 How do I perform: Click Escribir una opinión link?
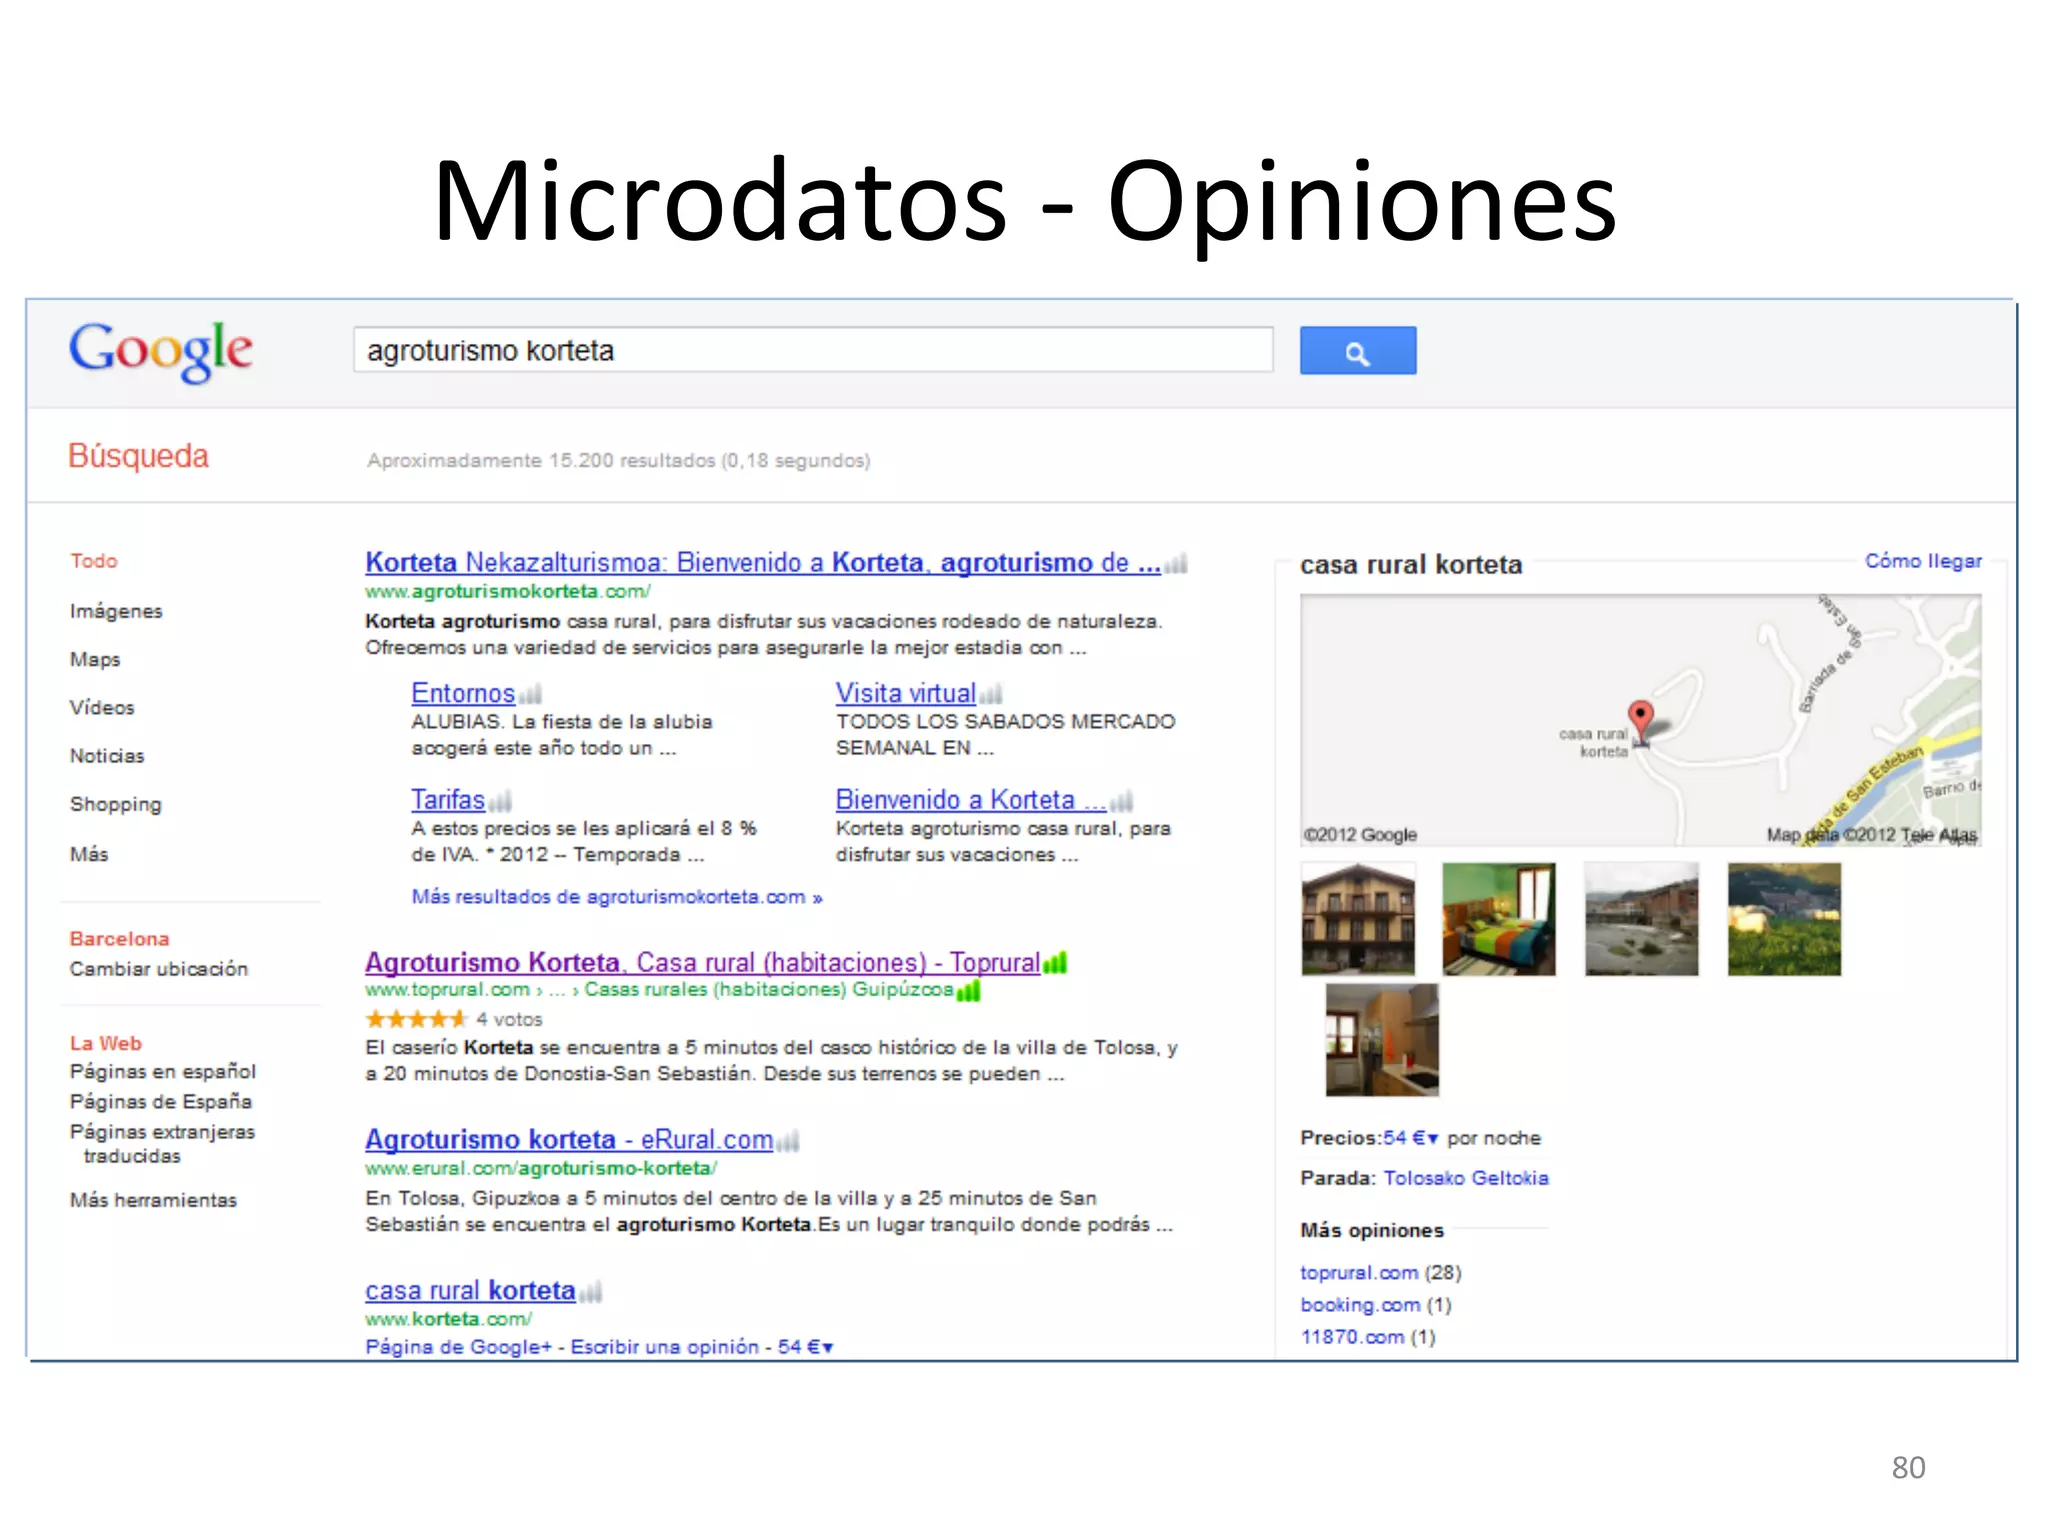tap(665, 1347)
